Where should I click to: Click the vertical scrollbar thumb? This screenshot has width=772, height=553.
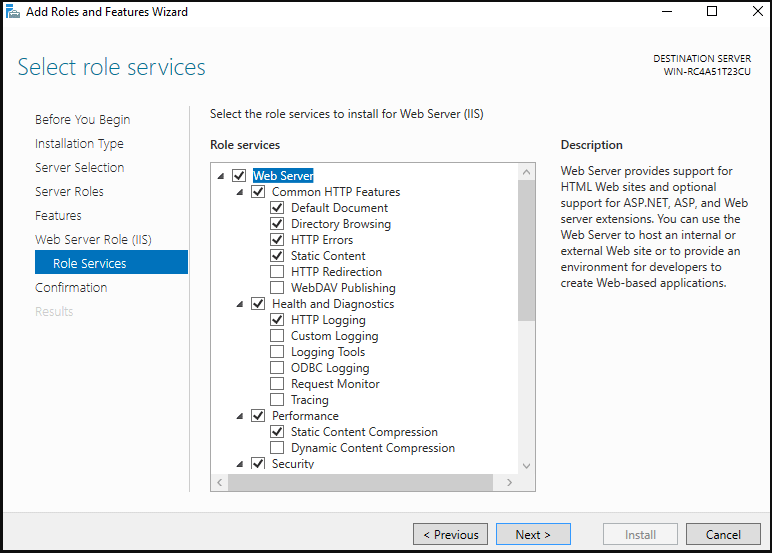[x=526, y=250]
